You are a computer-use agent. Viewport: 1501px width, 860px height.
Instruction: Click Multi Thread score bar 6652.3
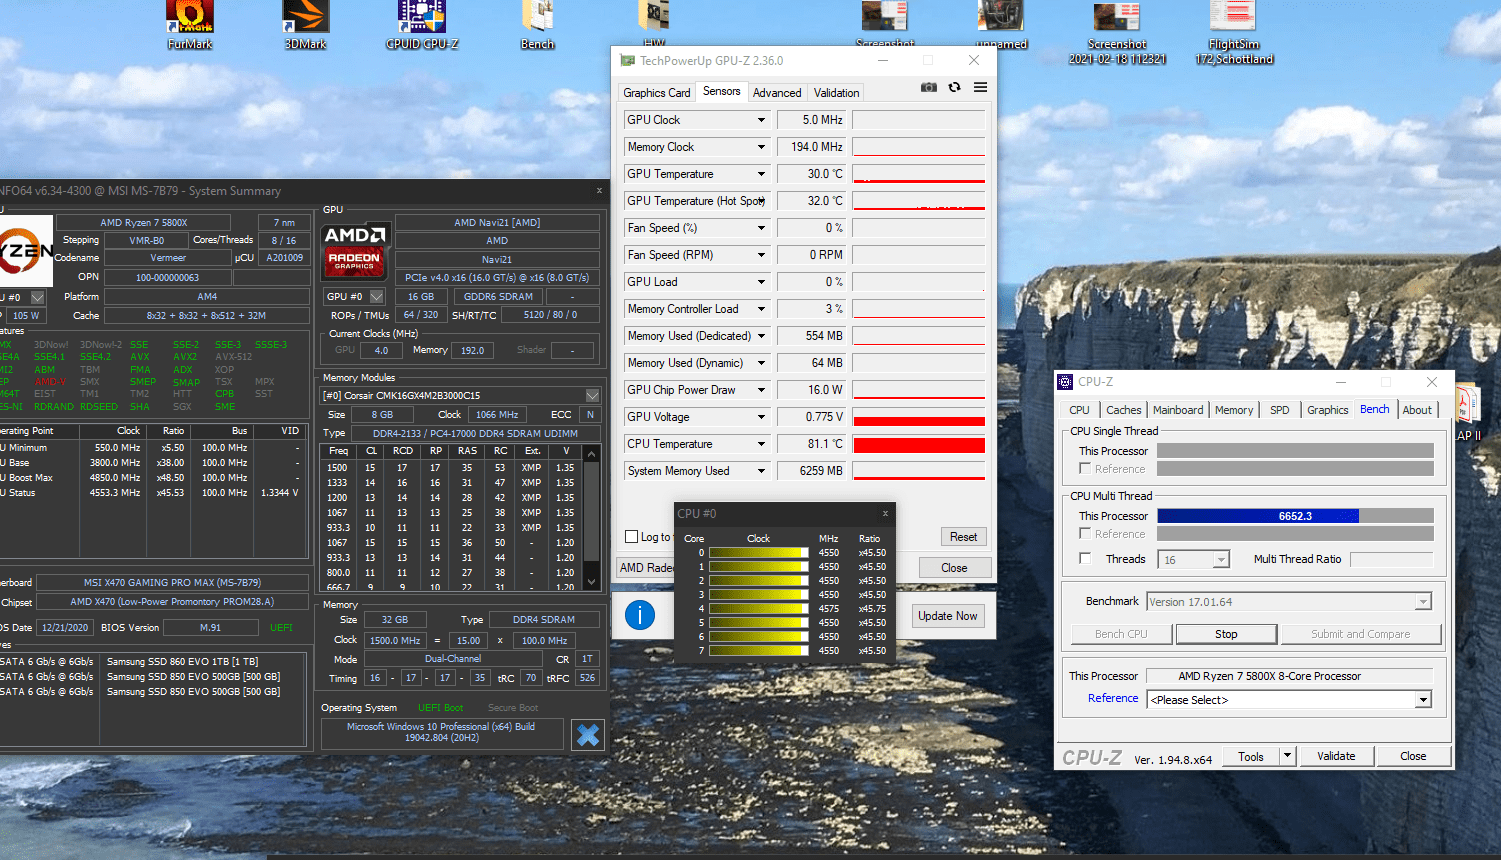pos(1295,516)
